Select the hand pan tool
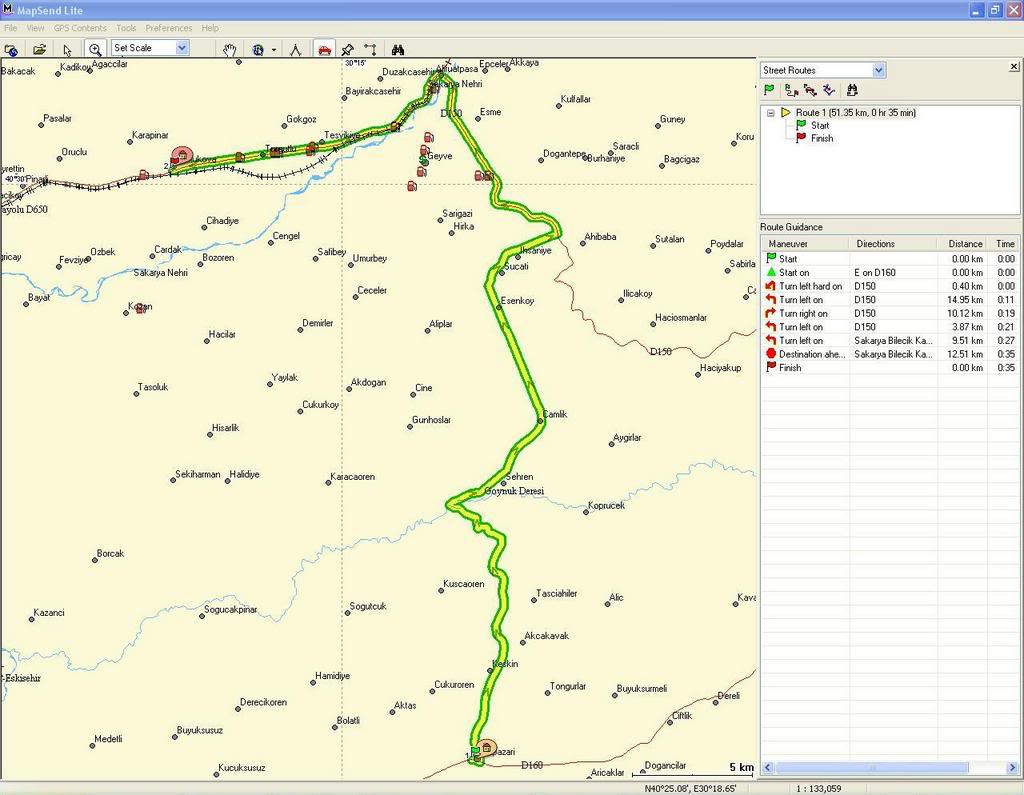Image resolution: width=1024 pixels, height=795 pixels. [230, 49]
